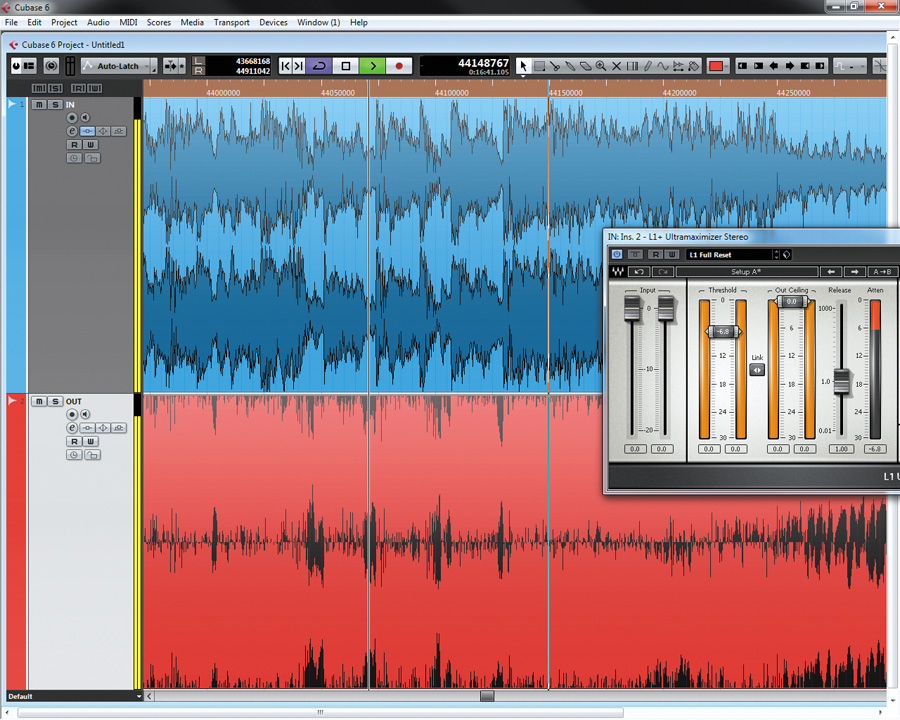Toggle inserts bypass state on IN track
This screenshot has height=720, width=900.
point(87,131)
